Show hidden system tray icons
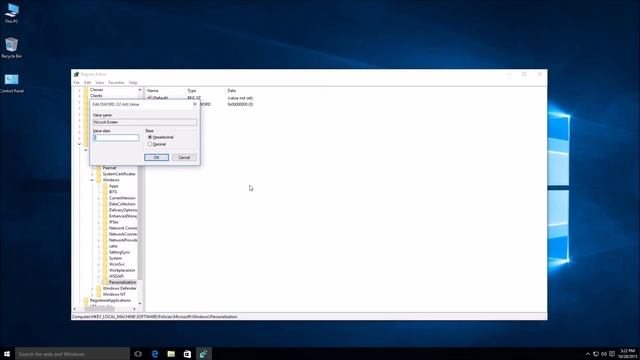The height and width of the screenshot is (360, 640). point(588,354)
